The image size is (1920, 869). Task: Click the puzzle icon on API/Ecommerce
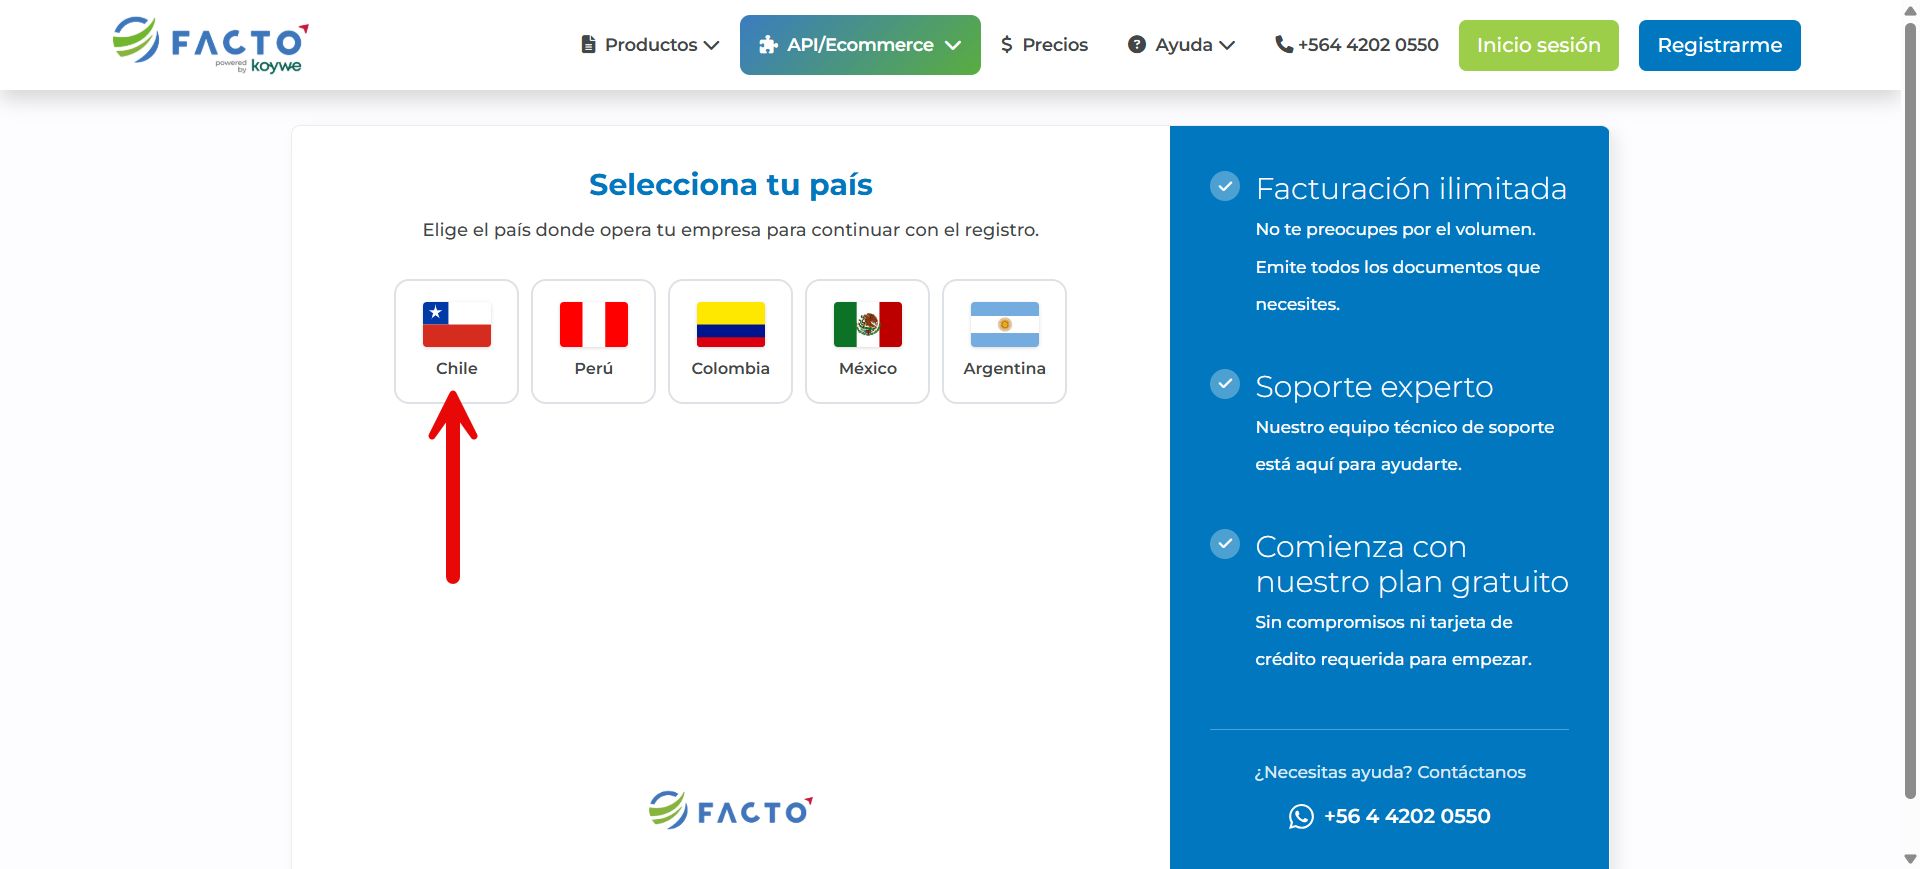pos(768,45)
